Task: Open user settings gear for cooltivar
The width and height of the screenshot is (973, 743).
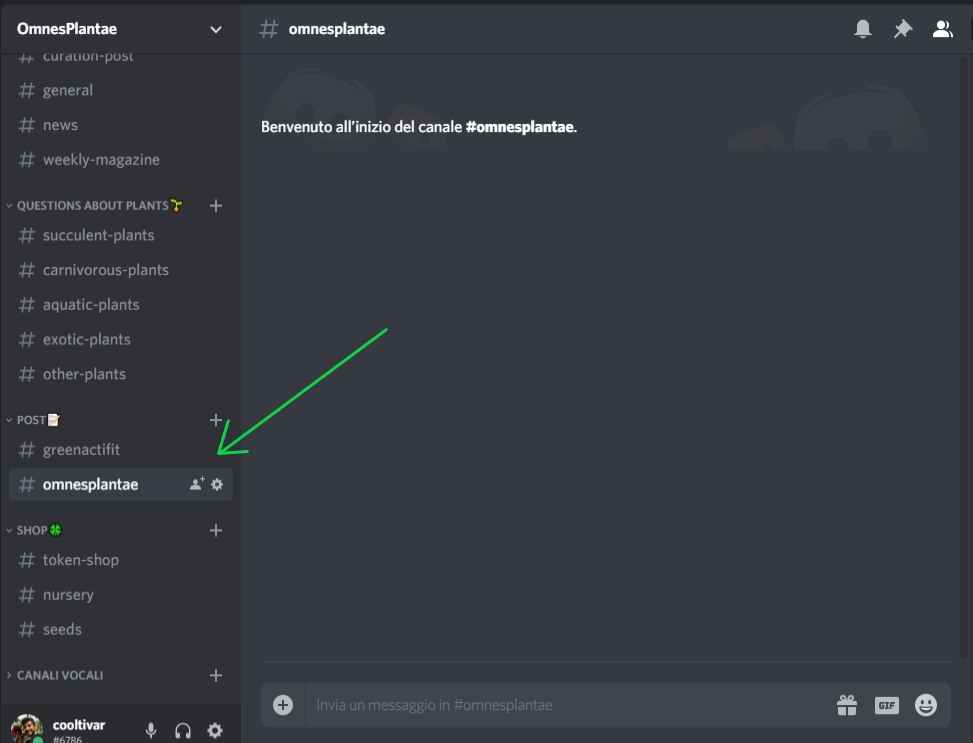Action: 215,731
